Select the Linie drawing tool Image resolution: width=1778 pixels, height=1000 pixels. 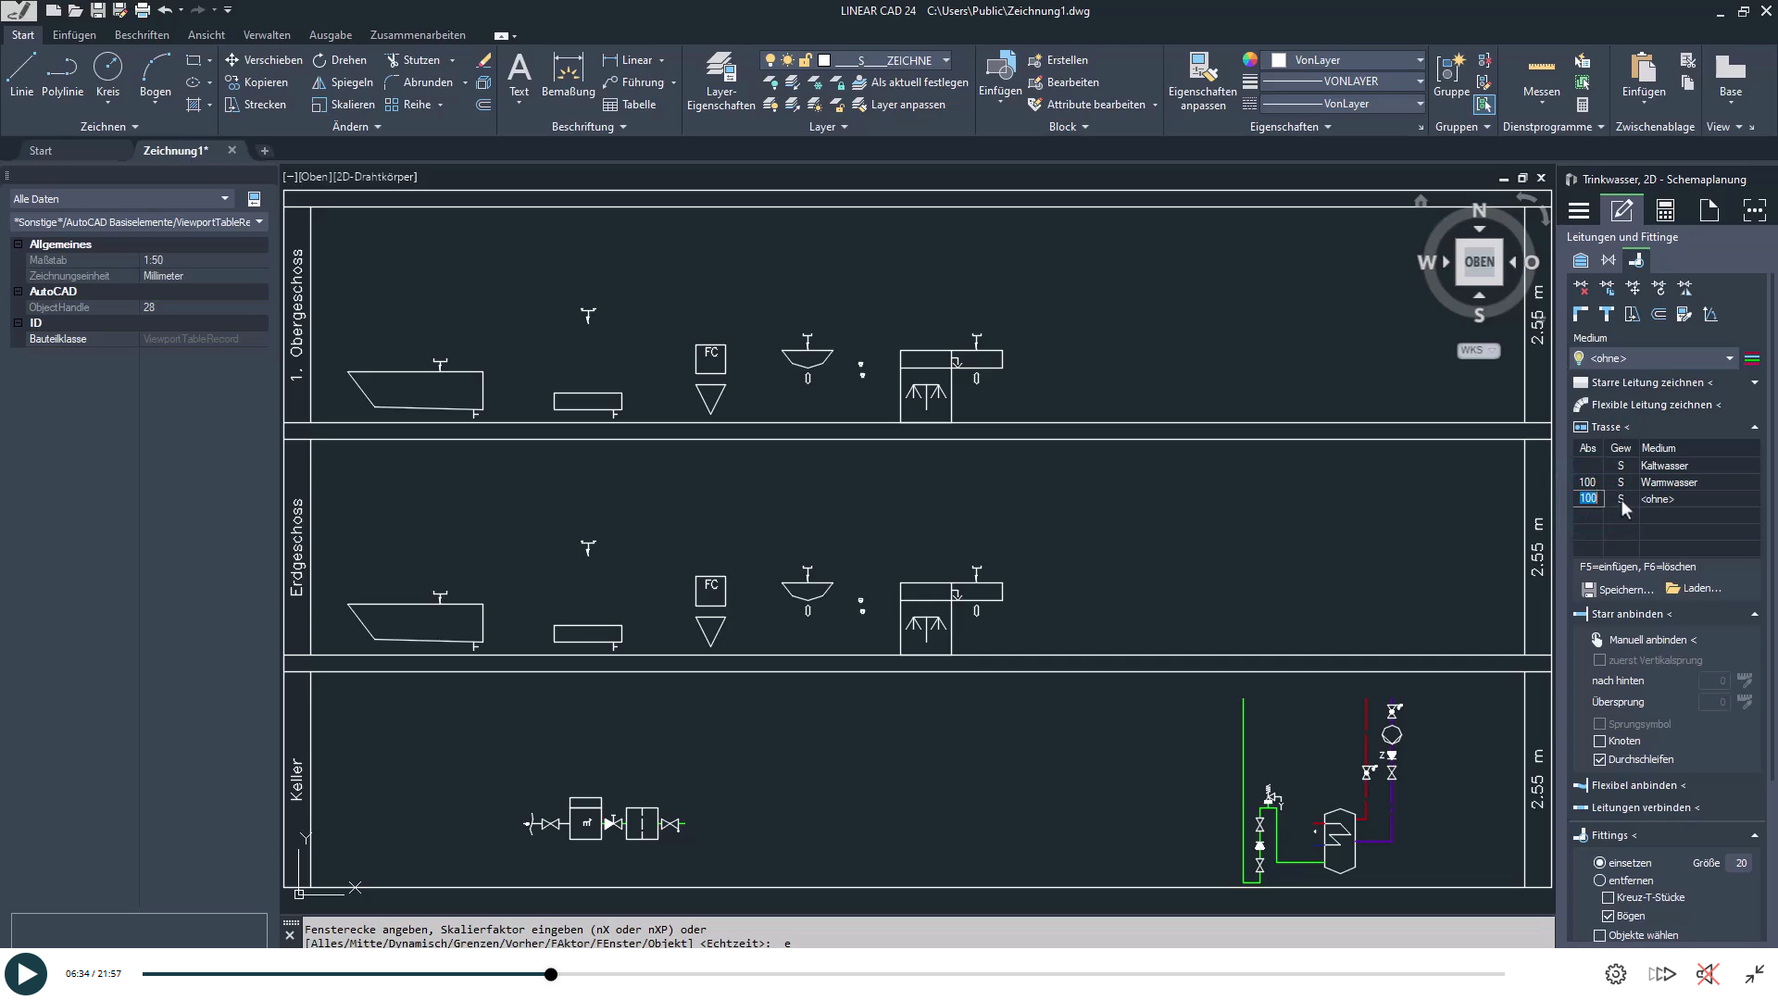coord(21,76)
